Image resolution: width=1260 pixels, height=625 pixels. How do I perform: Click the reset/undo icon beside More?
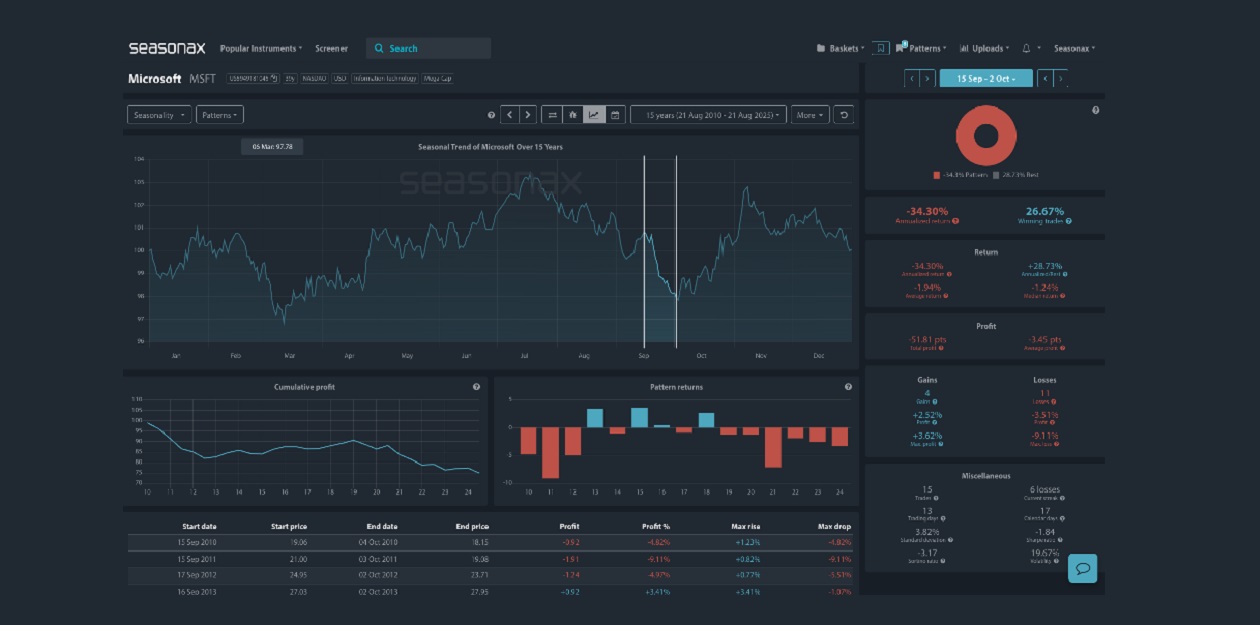pos(844,115)
